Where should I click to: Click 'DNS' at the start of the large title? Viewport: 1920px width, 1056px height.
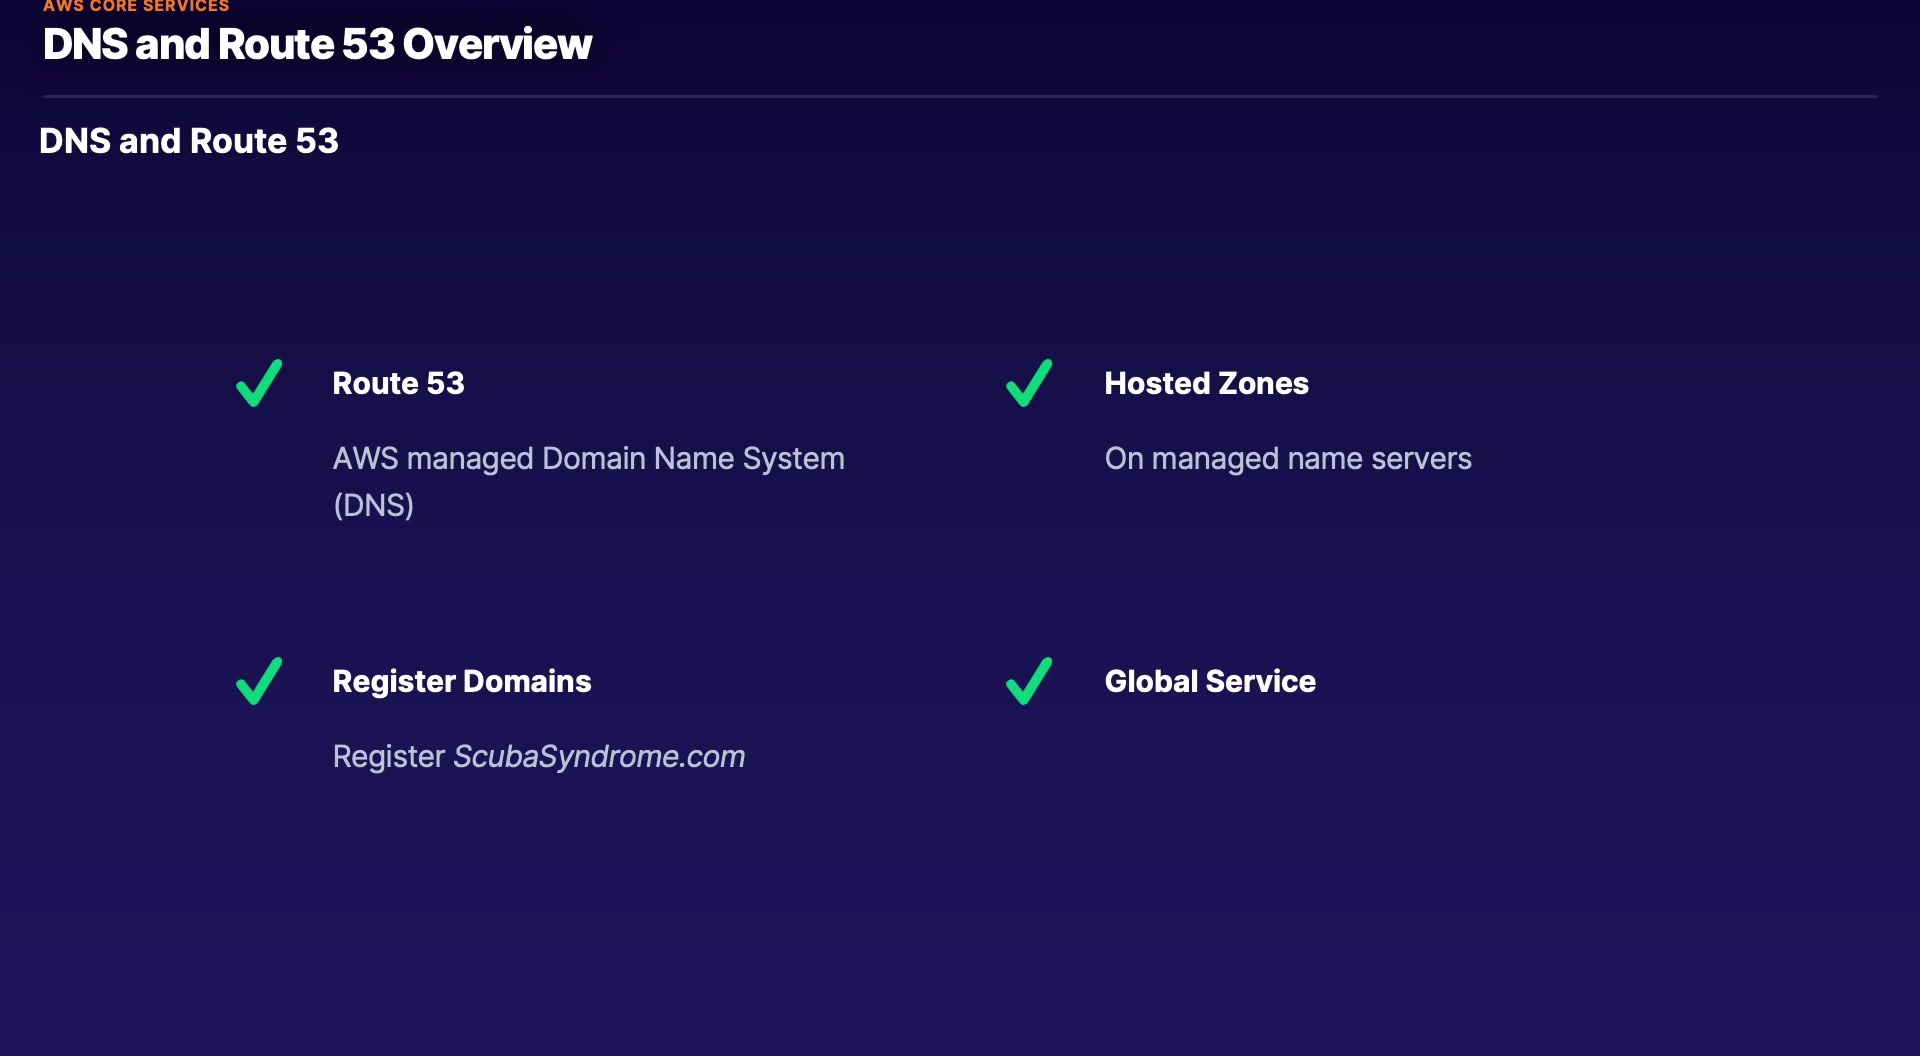click(85, 44)
